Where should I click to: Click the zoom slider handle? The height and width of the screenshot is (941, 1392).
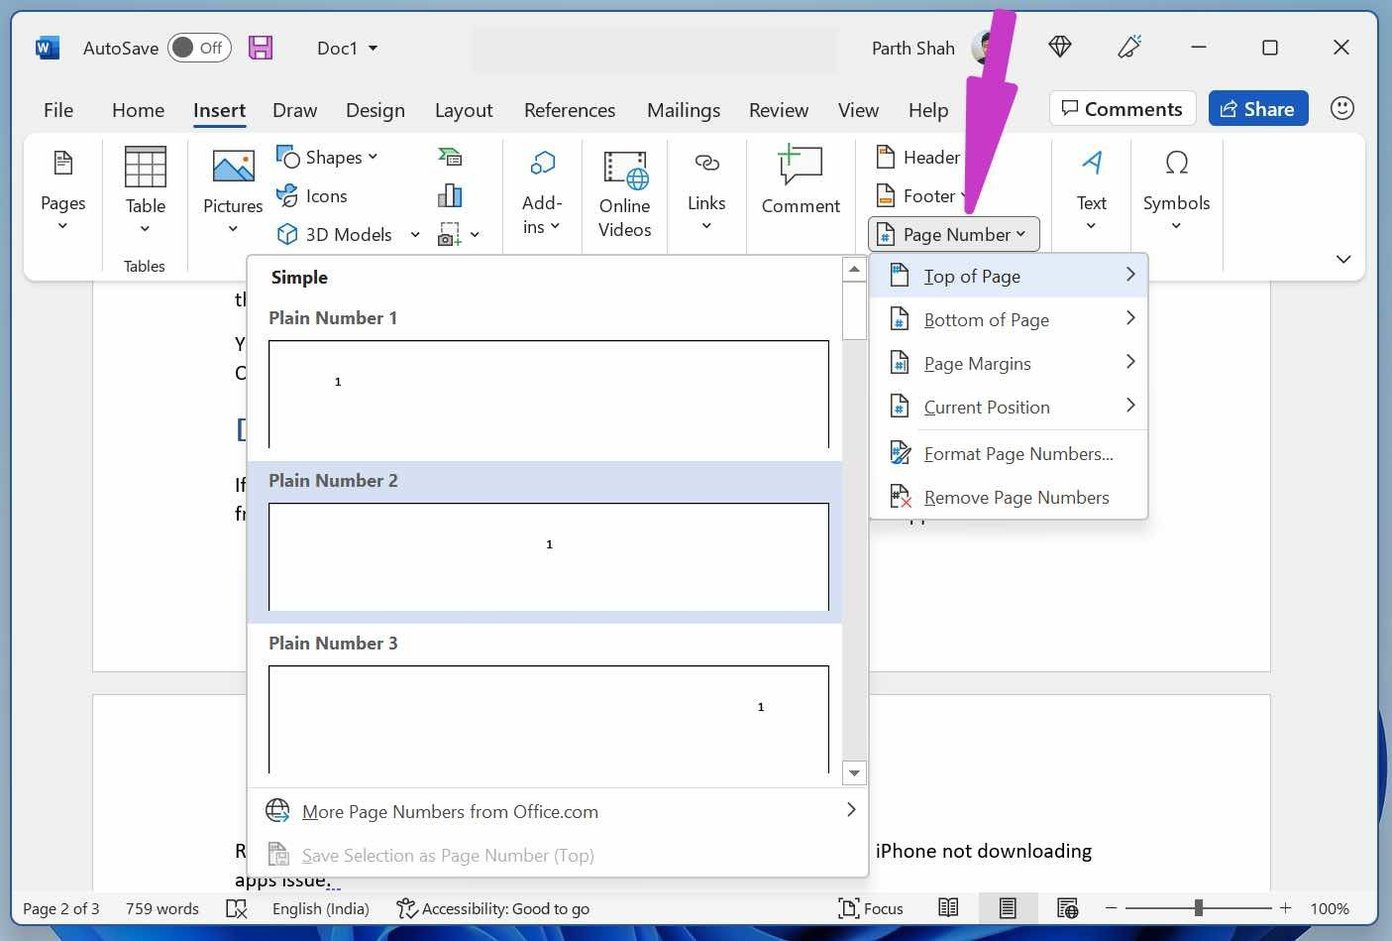click(x=1198, y=908)
